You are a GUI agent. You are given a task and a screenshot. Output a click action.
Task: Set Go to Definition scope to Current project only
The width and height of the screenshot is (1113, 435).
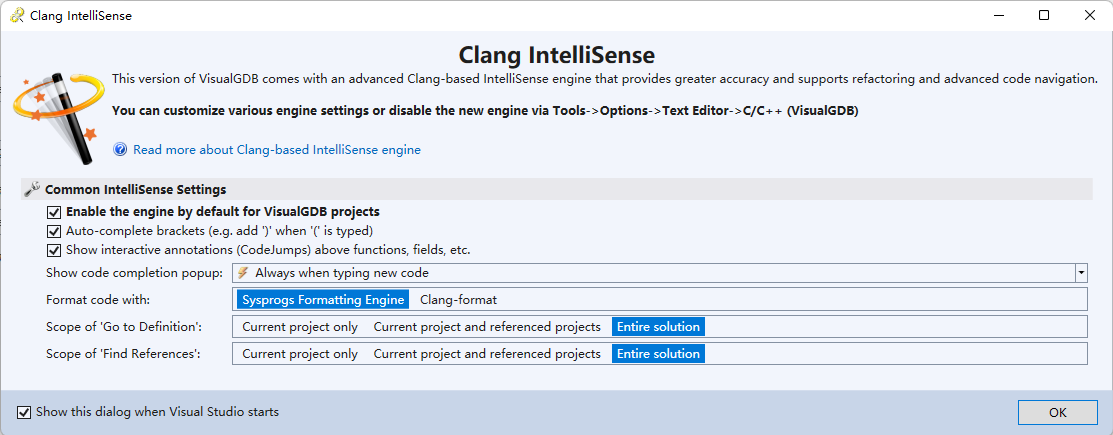[x=300, y=327]
